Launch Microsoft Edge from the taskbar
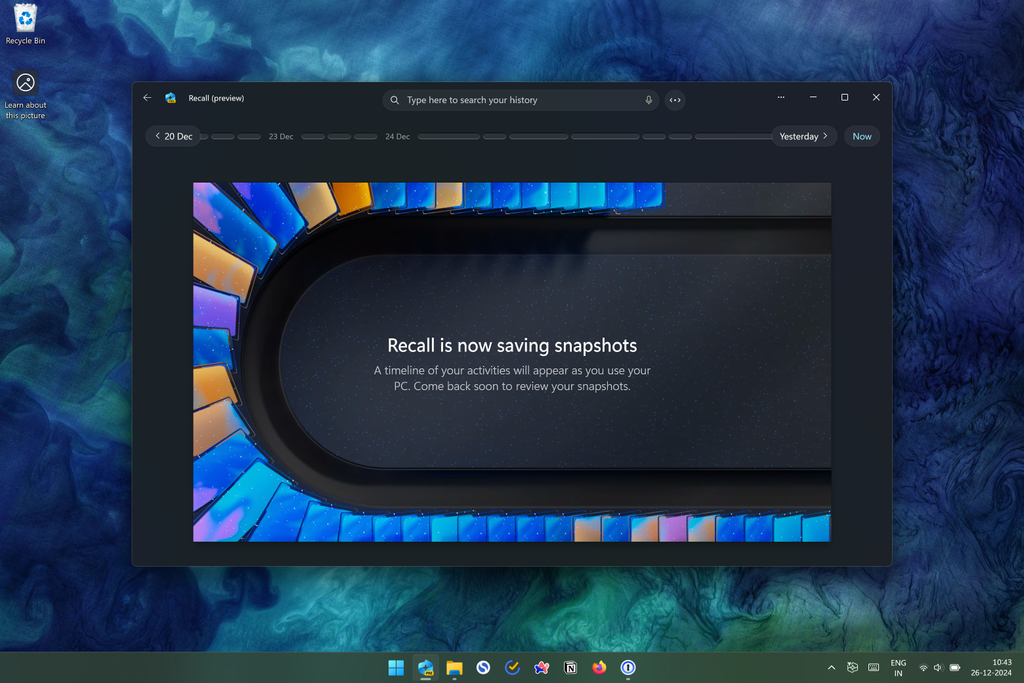1024x683 pixels. (x=425, y=668)
